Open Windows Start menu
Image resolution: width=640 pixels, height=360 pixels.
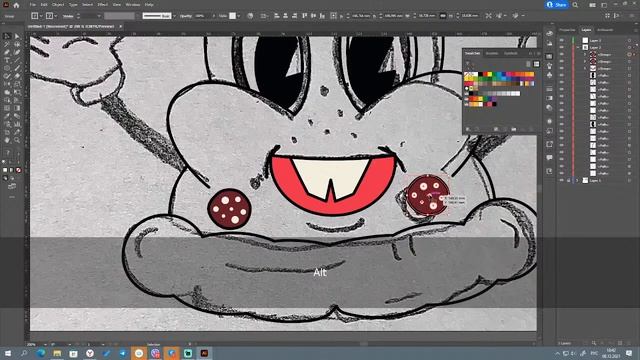[x=8, y=353]
